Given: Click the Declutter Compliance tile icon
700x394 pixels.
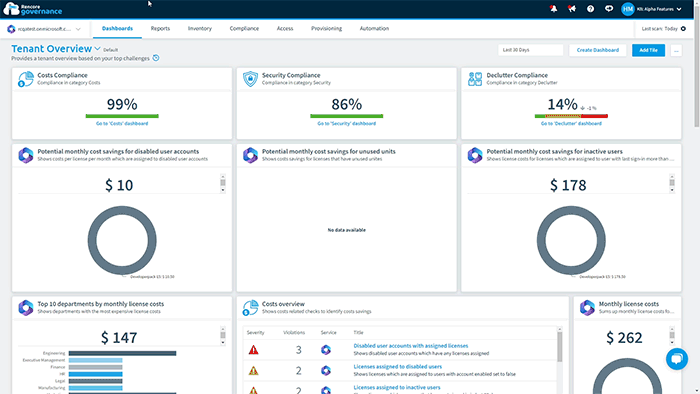Looking at the screenshot, I should (x=475, y=79).
